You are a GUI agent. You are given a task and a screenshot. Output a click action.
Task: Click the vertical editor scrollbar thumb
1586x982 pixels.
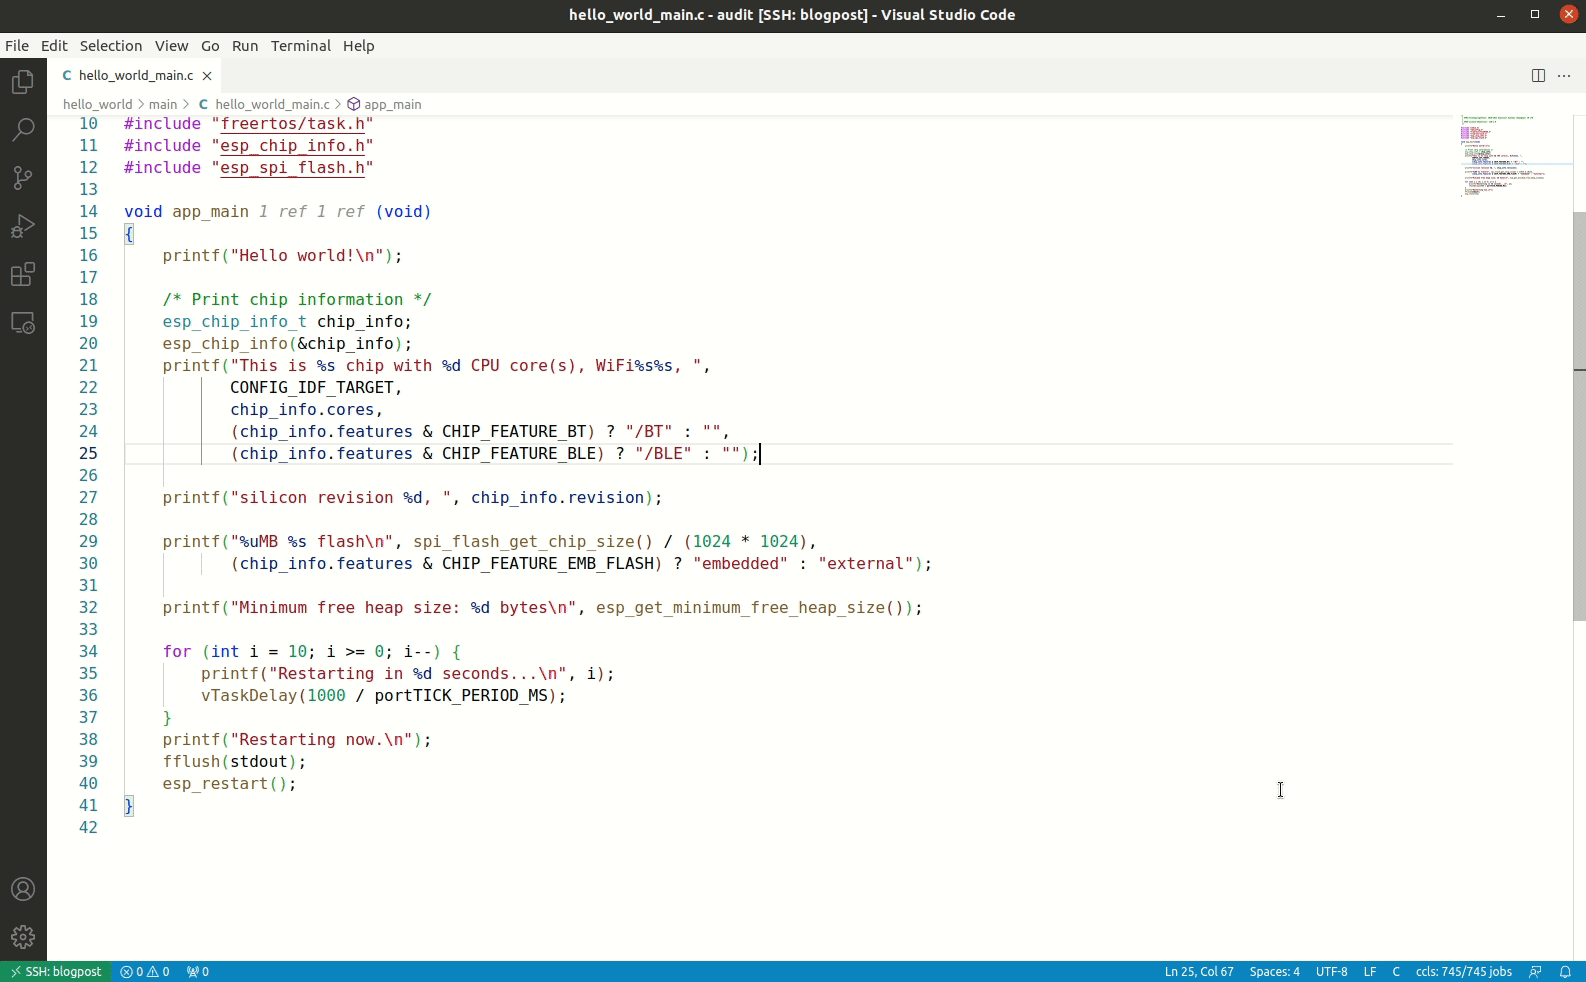coord(1579,416)
